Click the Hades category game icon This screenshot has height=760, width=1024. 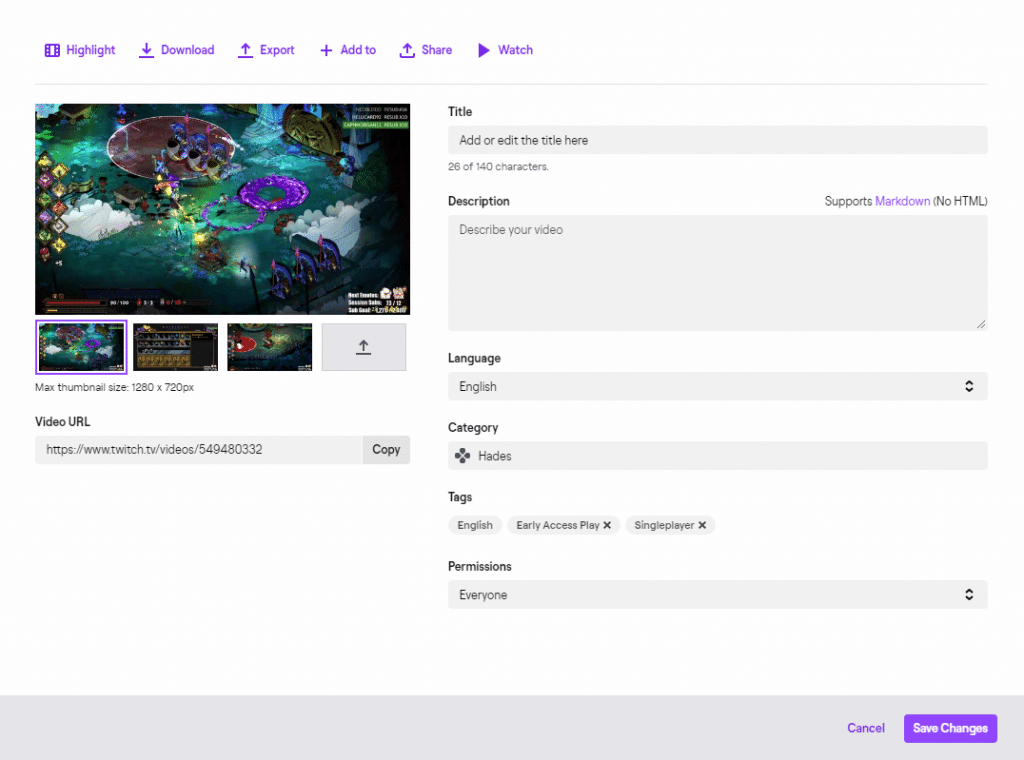coord(461,455)
